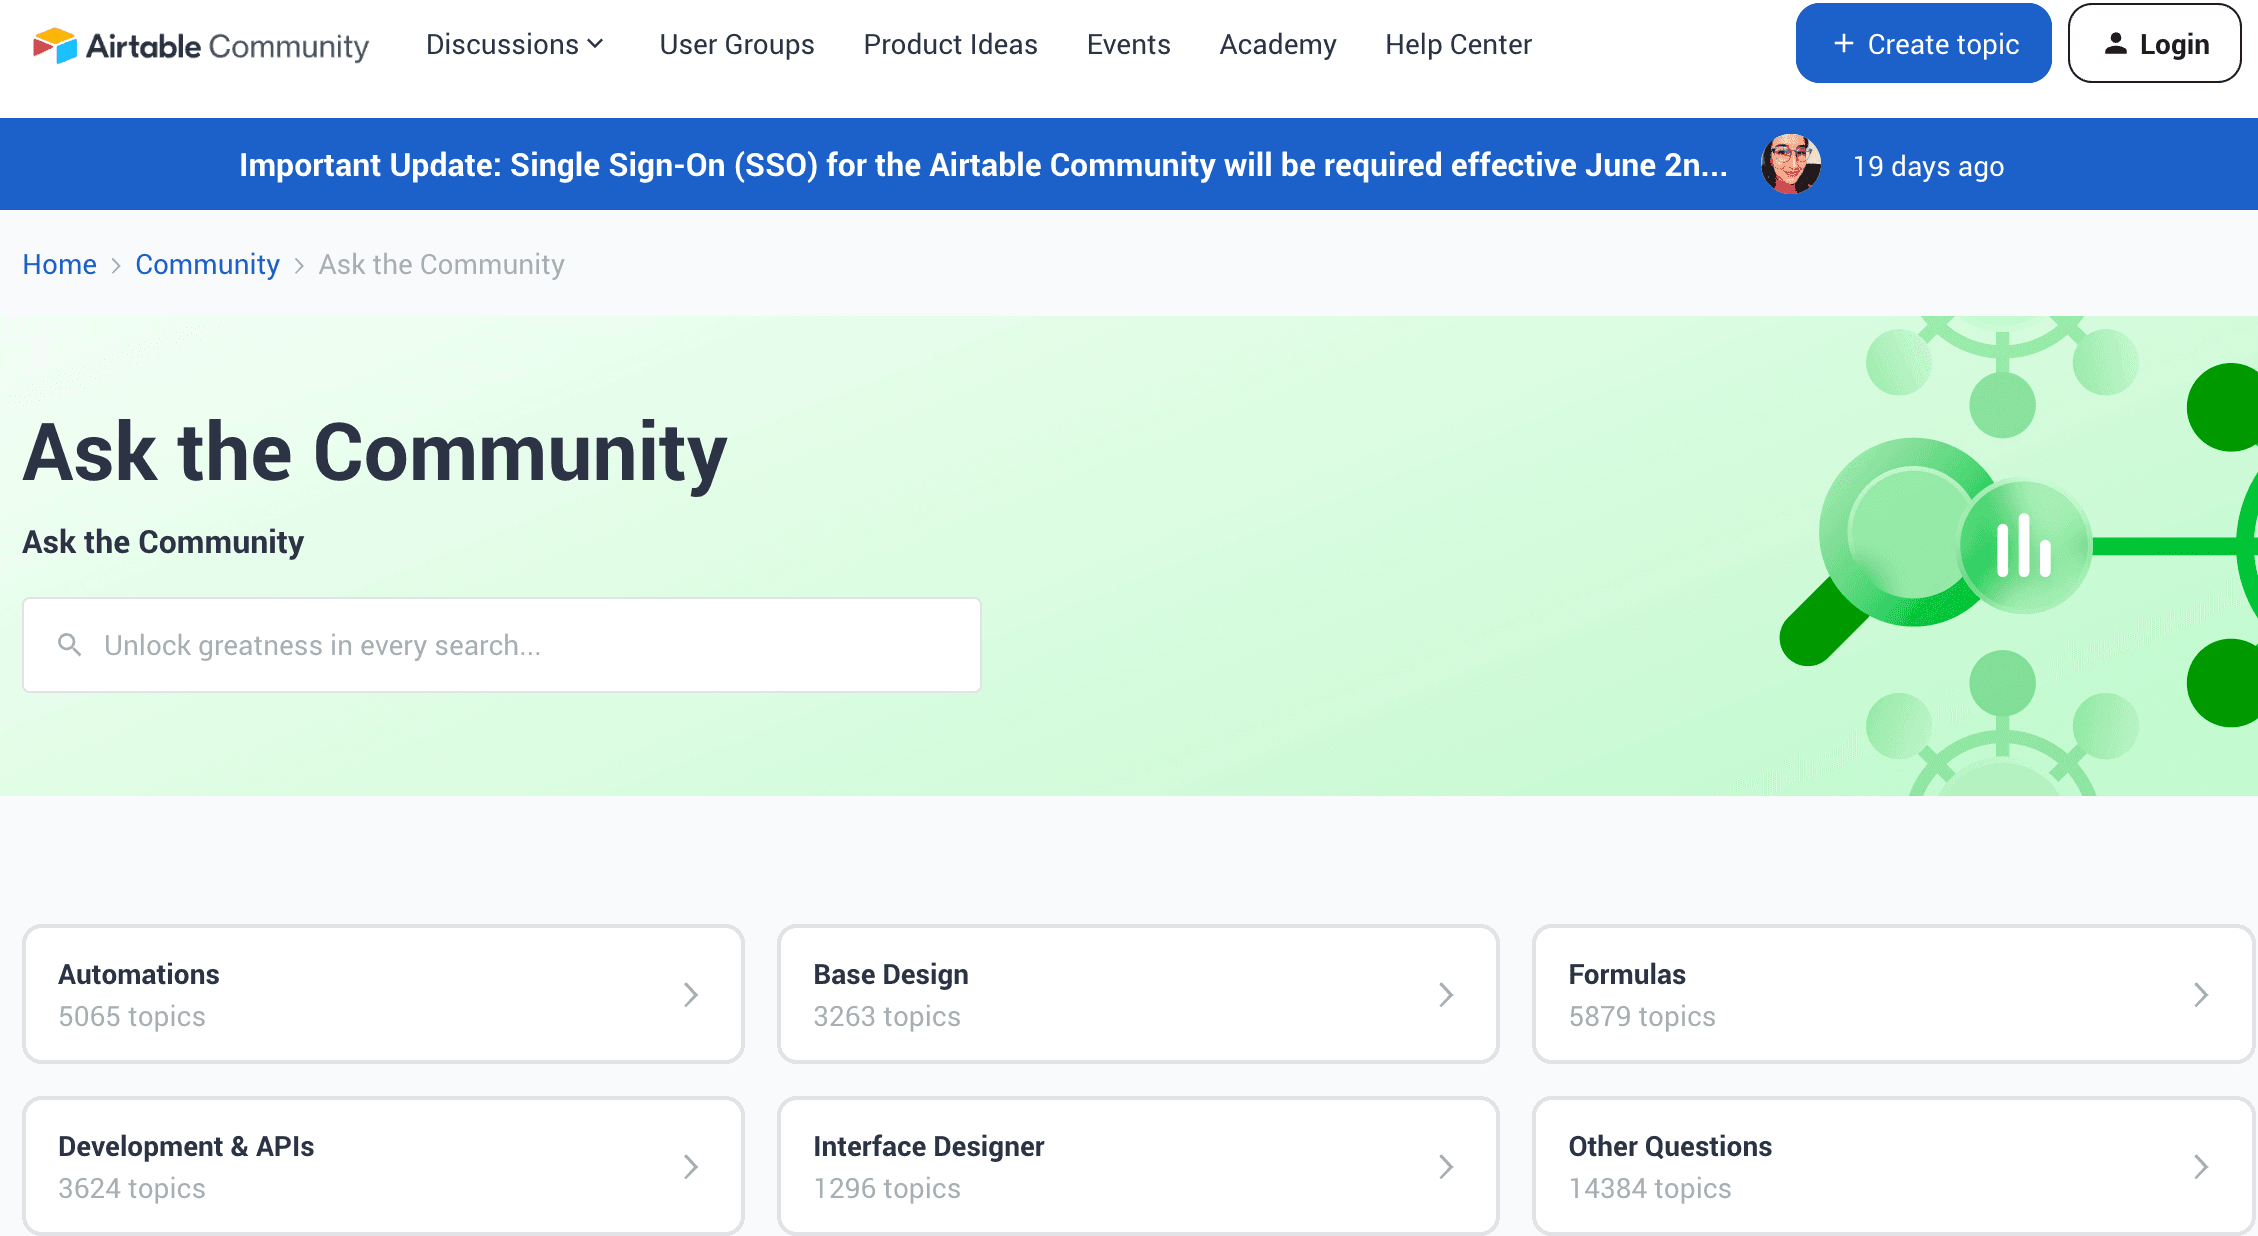The image size is (2258, 1236).
Task: Click the Other Questions chevron arrow
Action: (2200, 1166)
